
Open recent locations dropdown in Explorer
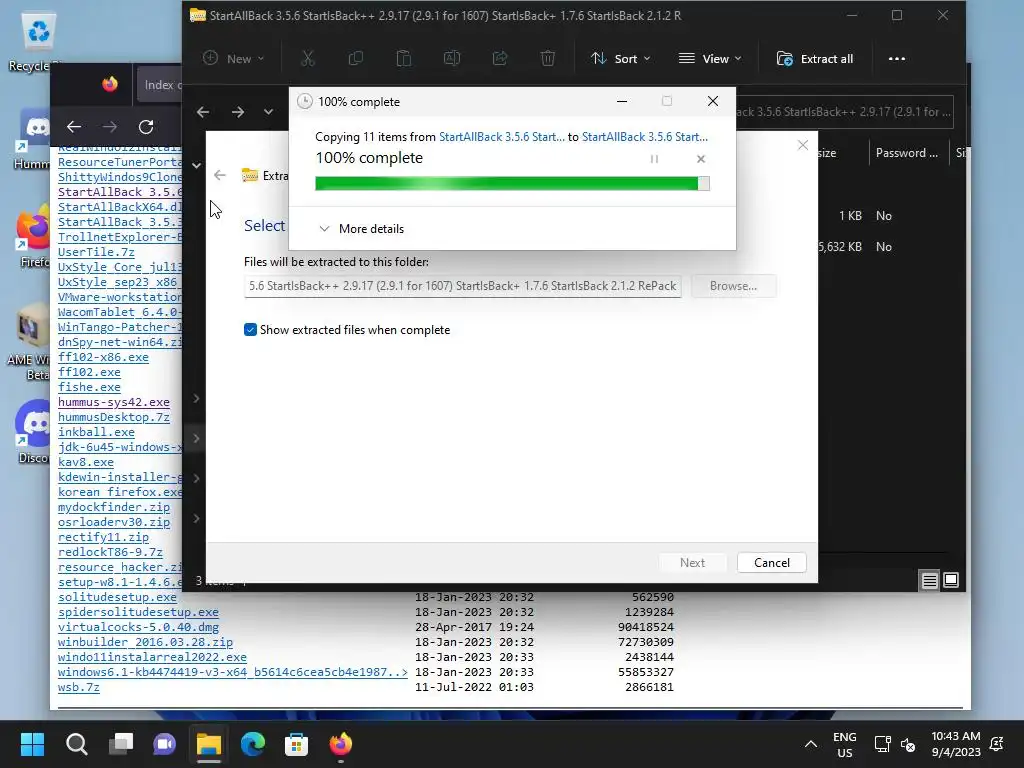pyautogui.click(x=268, y=112)
